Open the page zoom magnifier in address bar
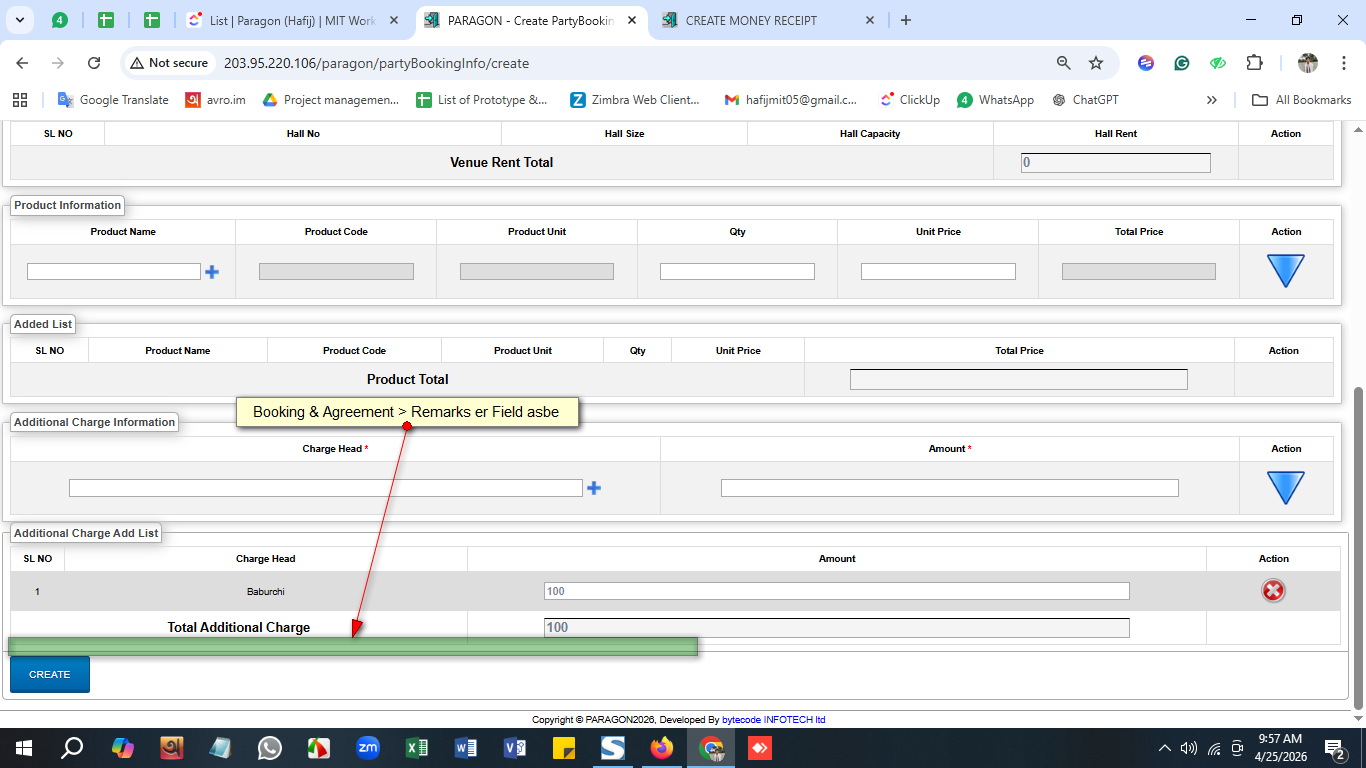 point(1064,63)
